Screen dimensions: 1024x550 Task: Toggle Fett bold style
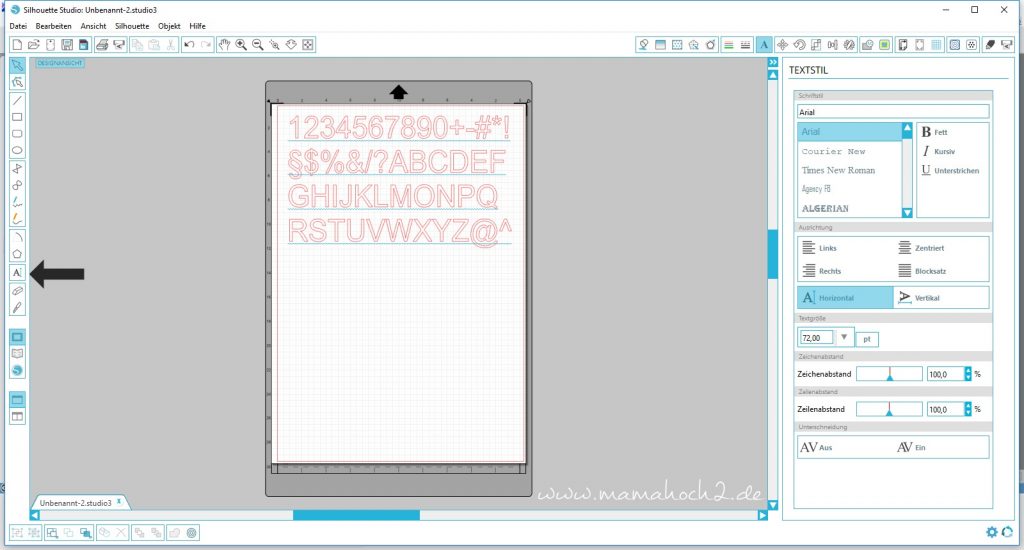pos(934,132)
